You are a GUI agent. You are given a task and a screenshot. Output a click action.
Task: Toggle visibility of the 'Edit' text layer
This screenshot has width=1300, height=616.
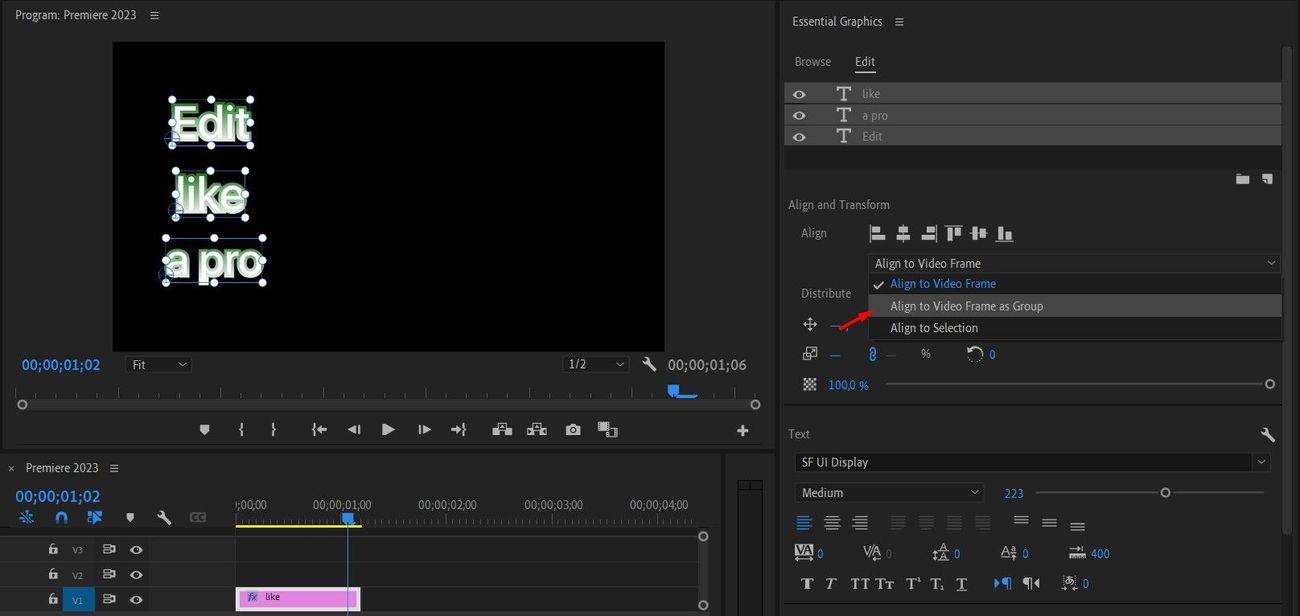(x=799, y=137)
